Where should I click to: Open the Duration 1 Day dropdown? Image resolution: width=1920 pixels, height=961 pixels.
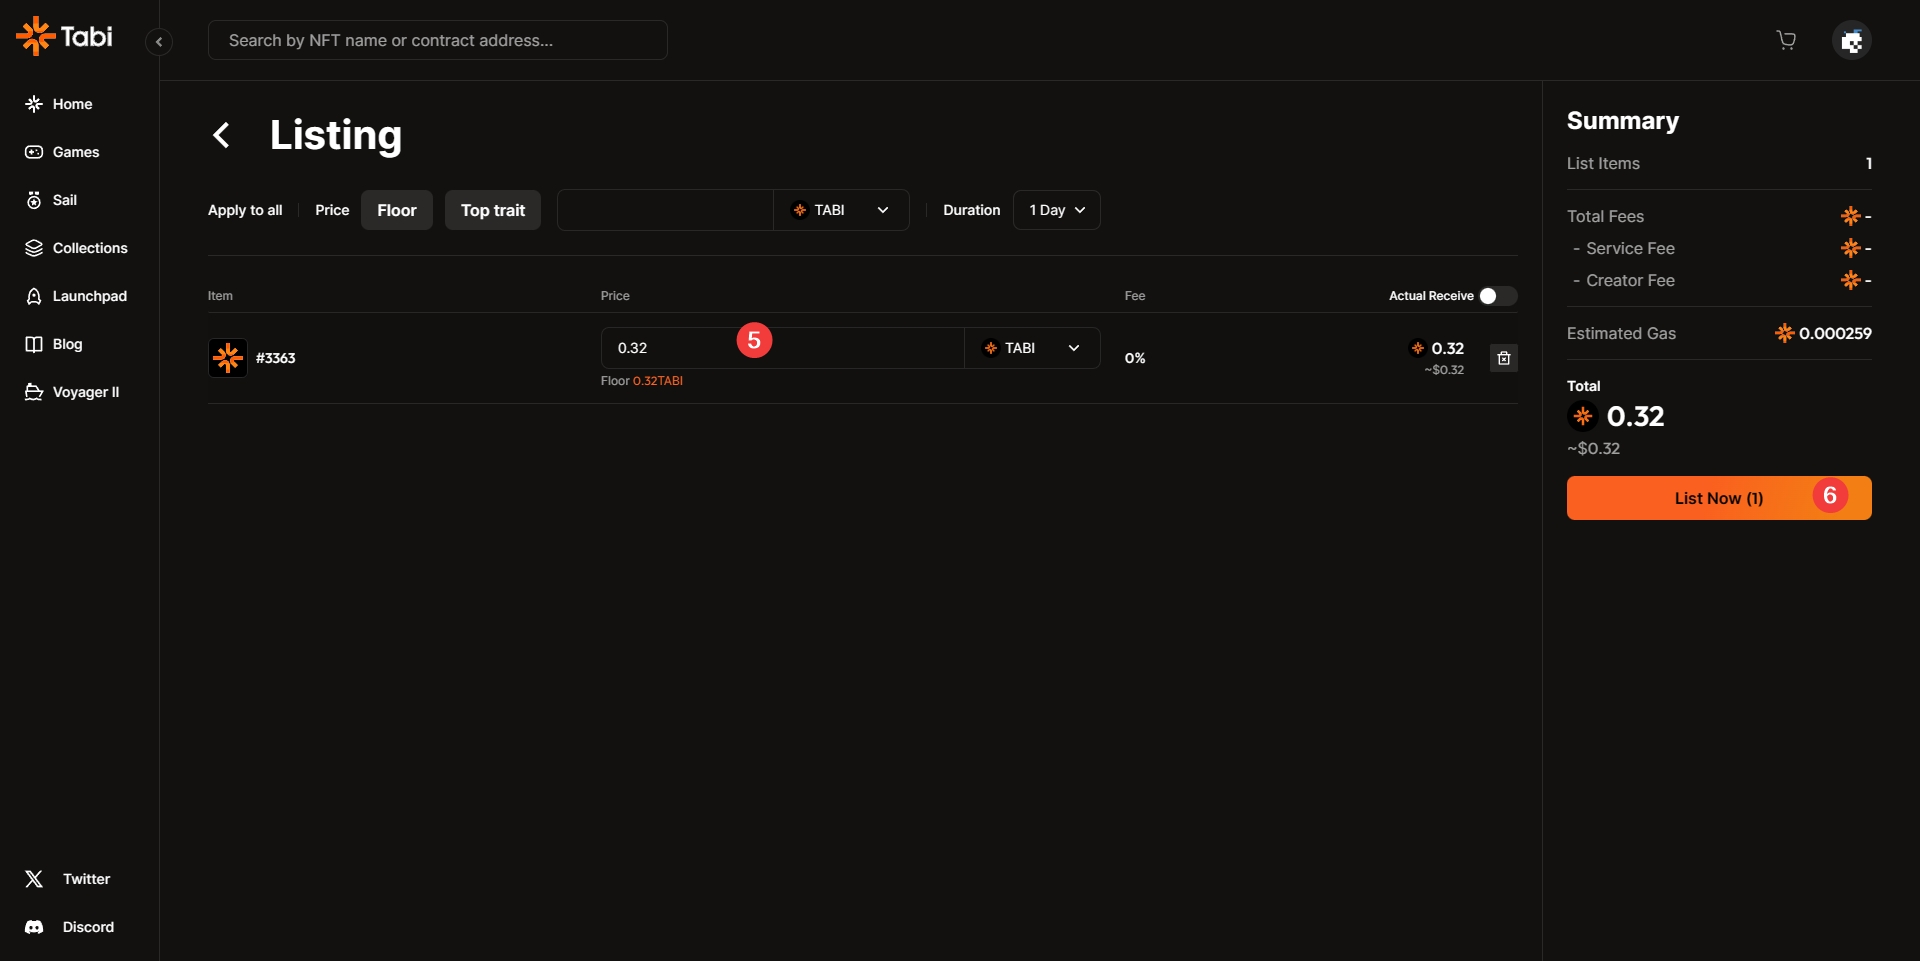coord(1056,210)
